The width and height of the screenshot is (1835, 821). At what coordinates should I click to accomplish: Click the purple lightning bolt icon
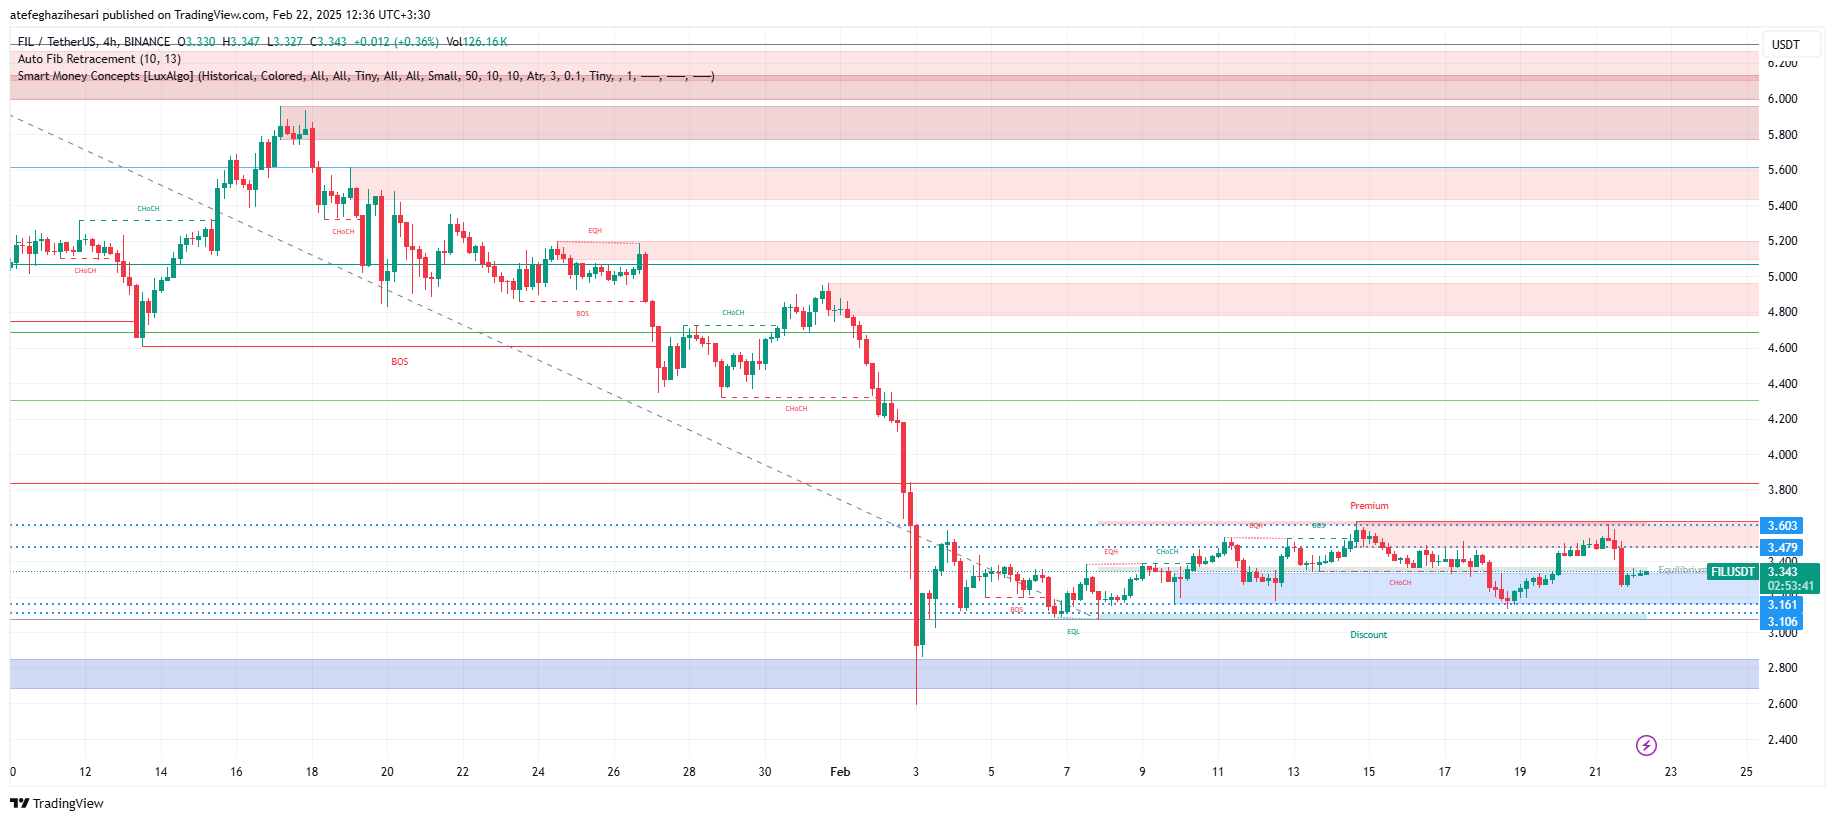pos(1646,745)
